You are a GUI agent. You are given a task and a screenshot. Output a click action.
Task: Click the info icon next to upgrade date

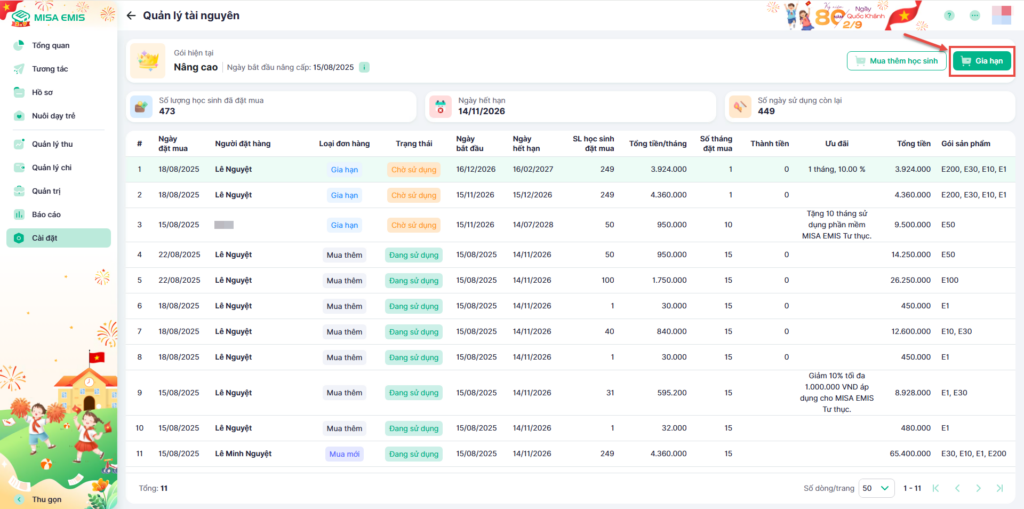tap(364, 67)
